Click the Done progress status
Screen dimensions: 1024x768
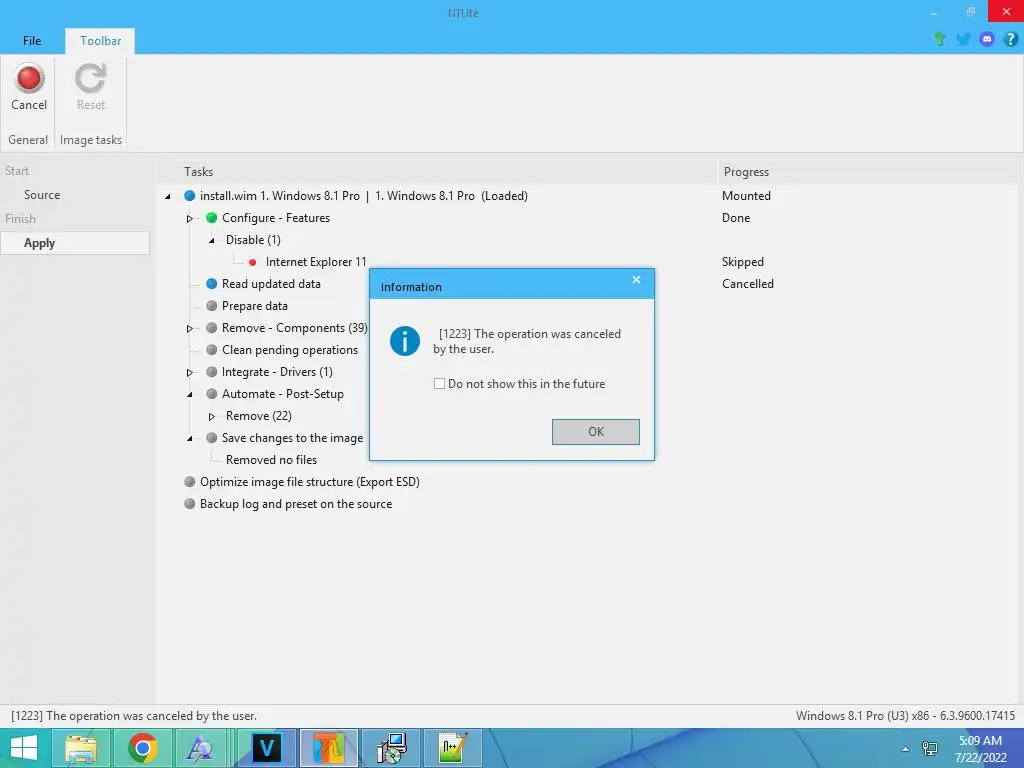pyautogui.click(x=736, y=217)
